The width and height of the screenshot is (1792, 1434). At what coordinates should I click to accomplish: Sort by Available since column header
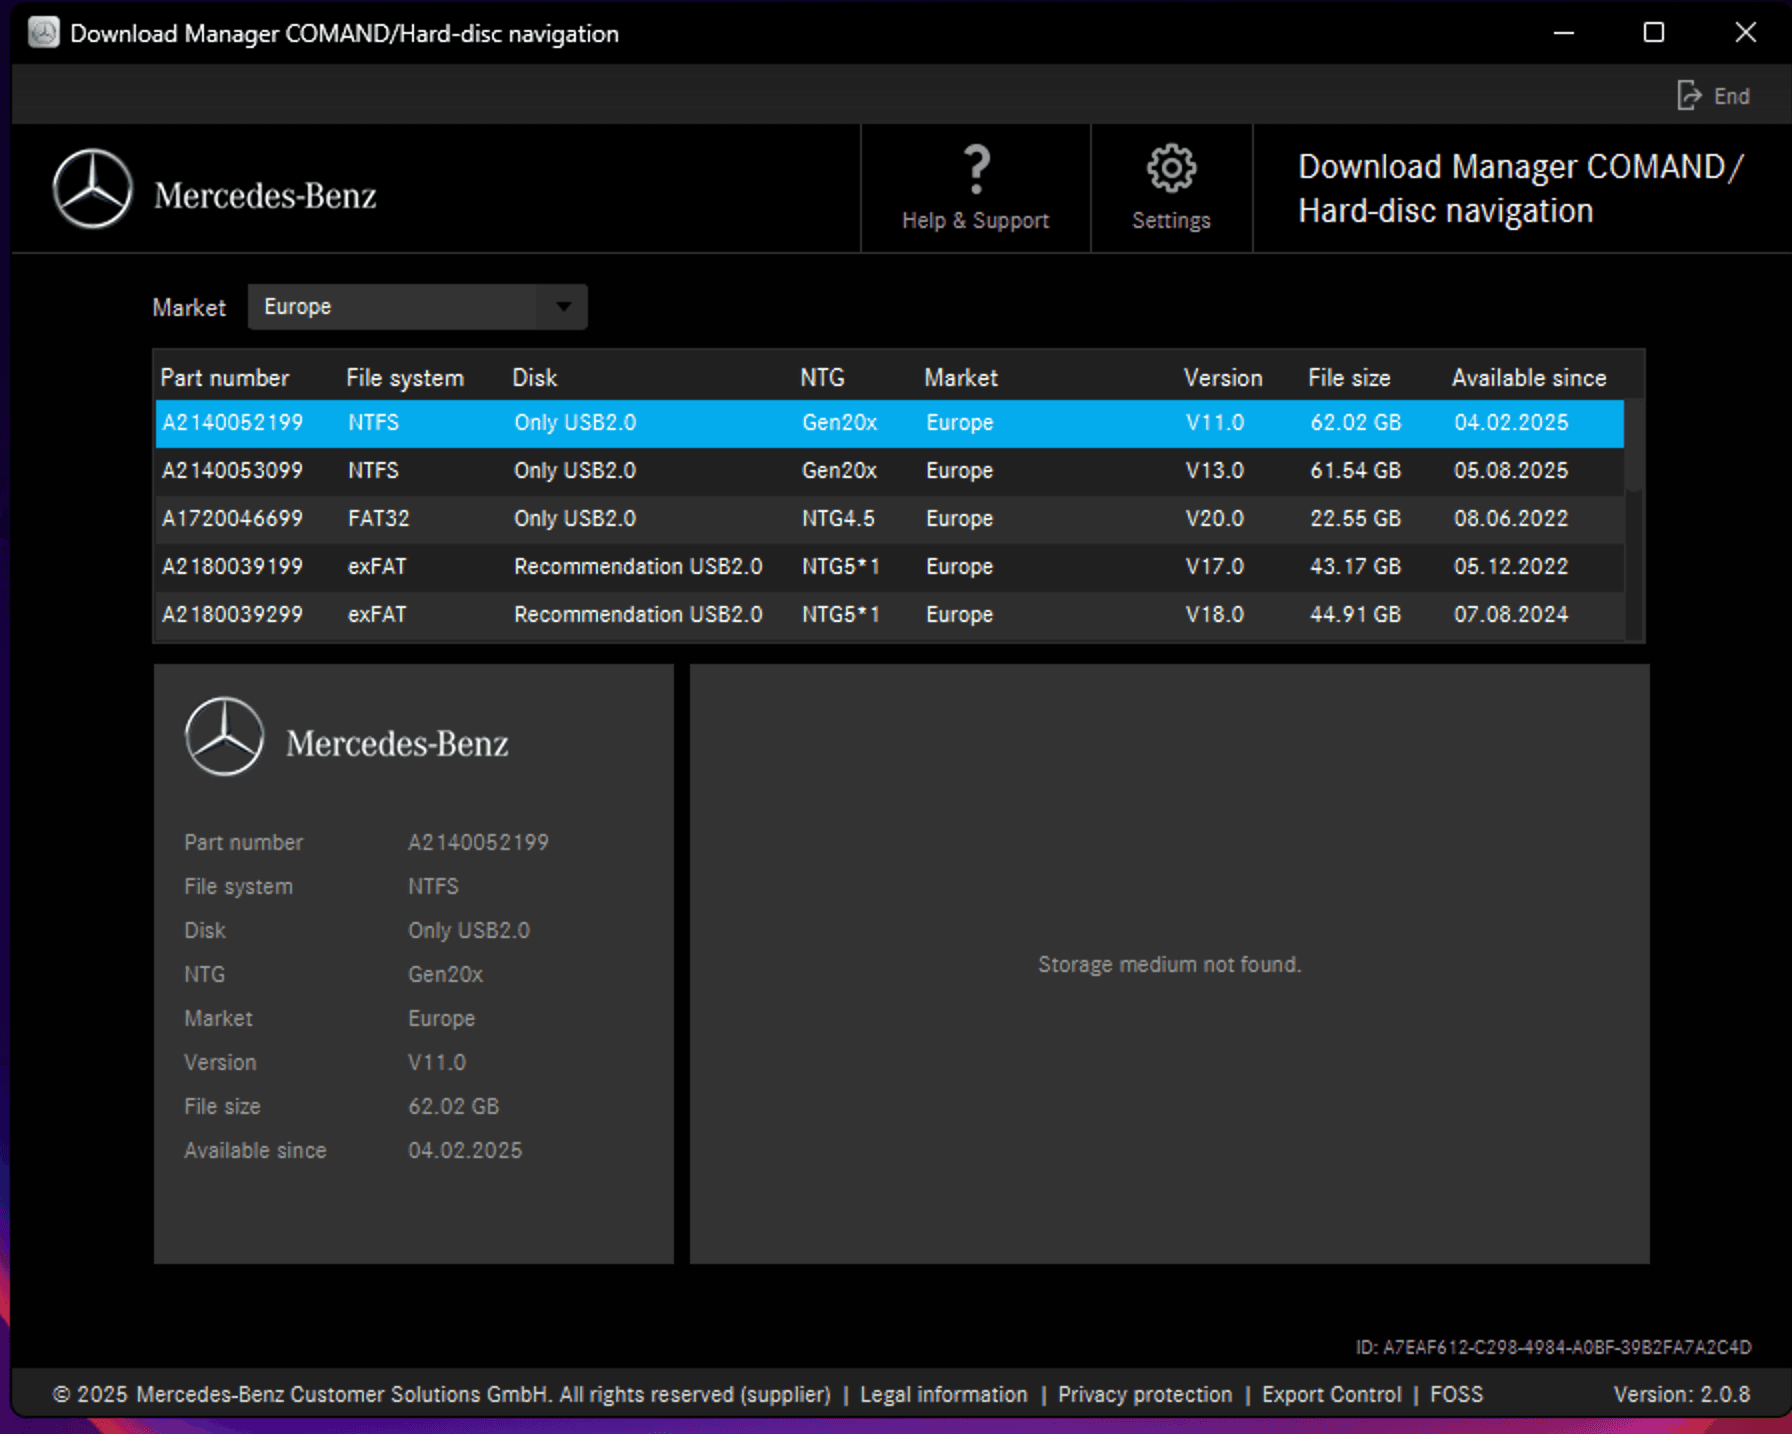click(1528, 378)
